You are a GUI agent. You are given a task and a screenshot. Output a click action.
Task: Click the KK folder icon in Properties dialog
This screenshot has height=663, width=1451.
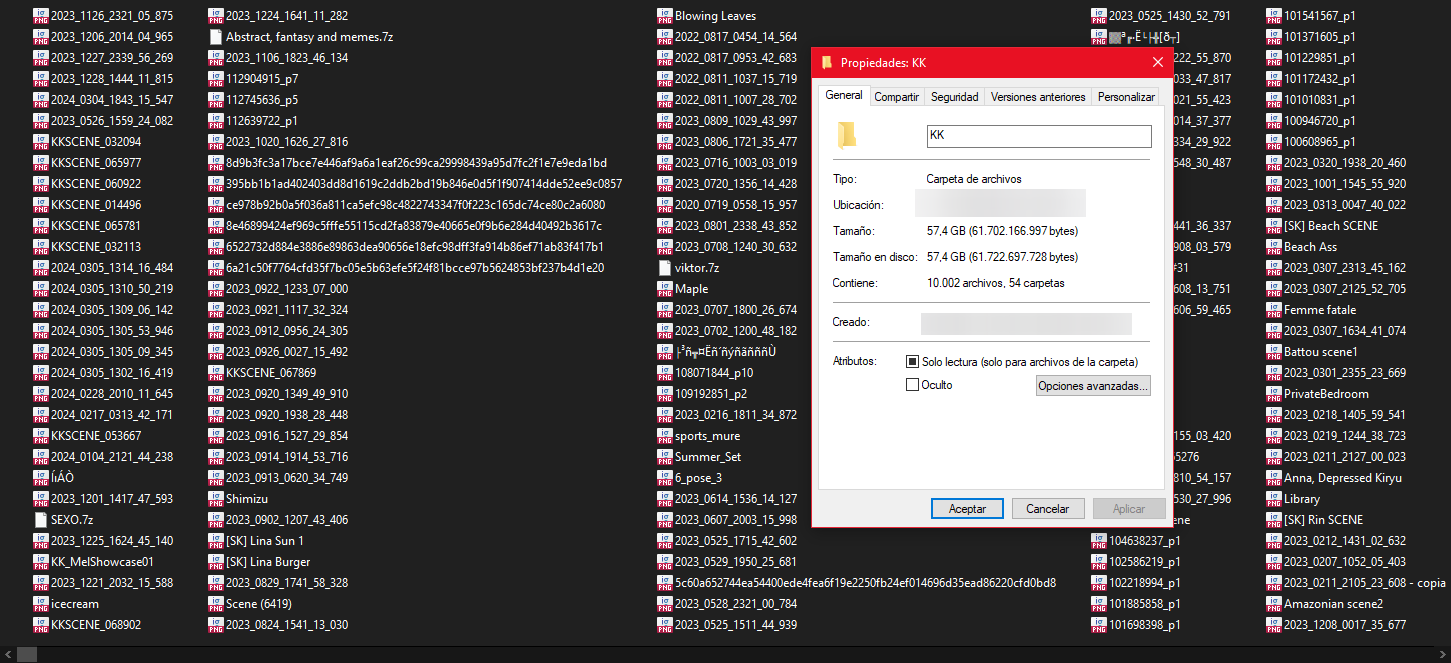847,135
